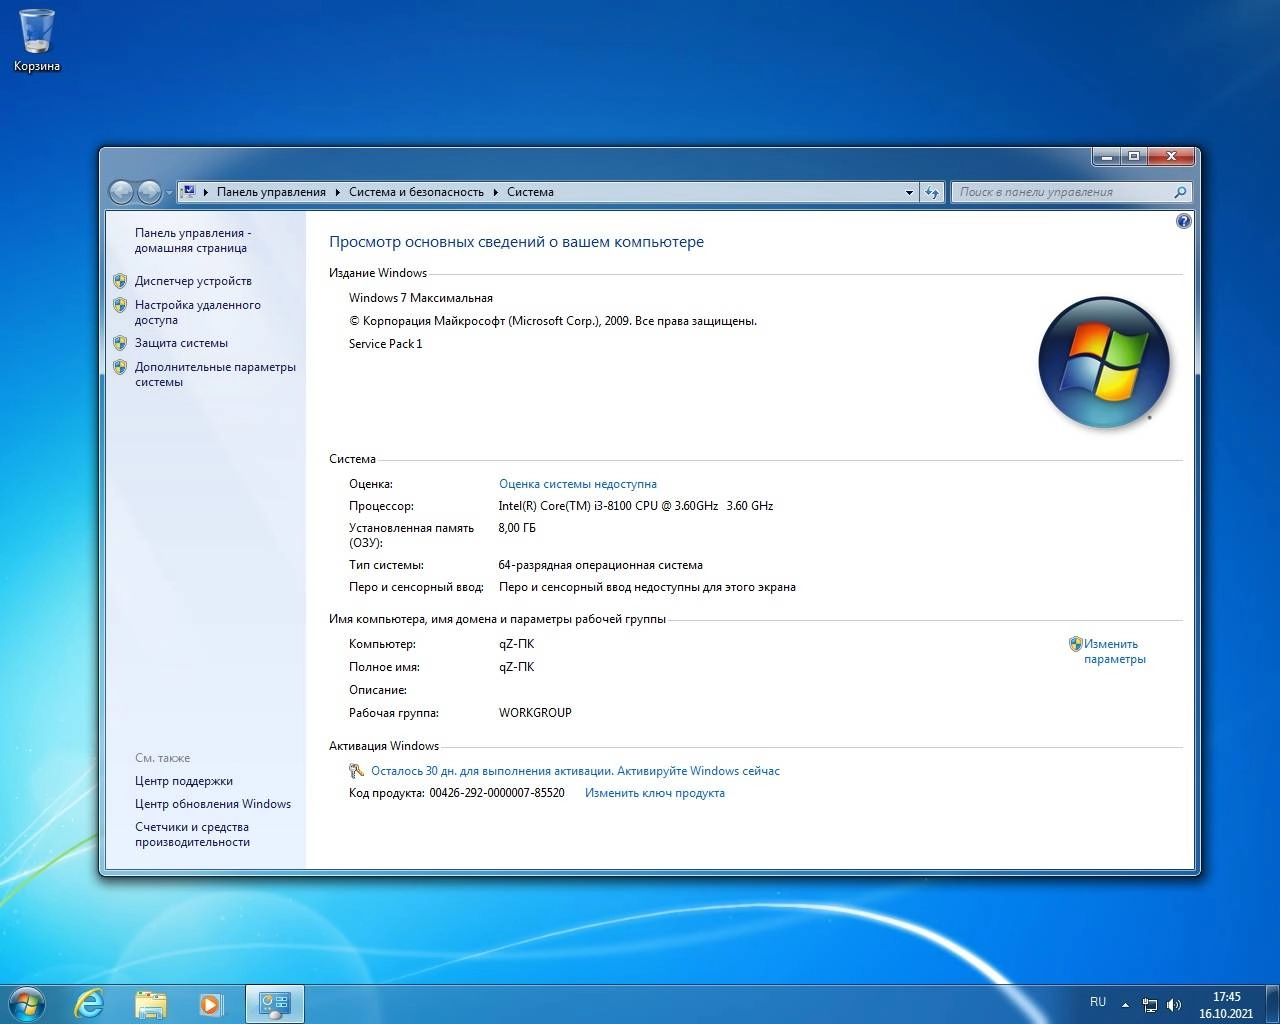
Task: Click the Show desktop strip by the clock
Action: (x=1272, y=1004)
